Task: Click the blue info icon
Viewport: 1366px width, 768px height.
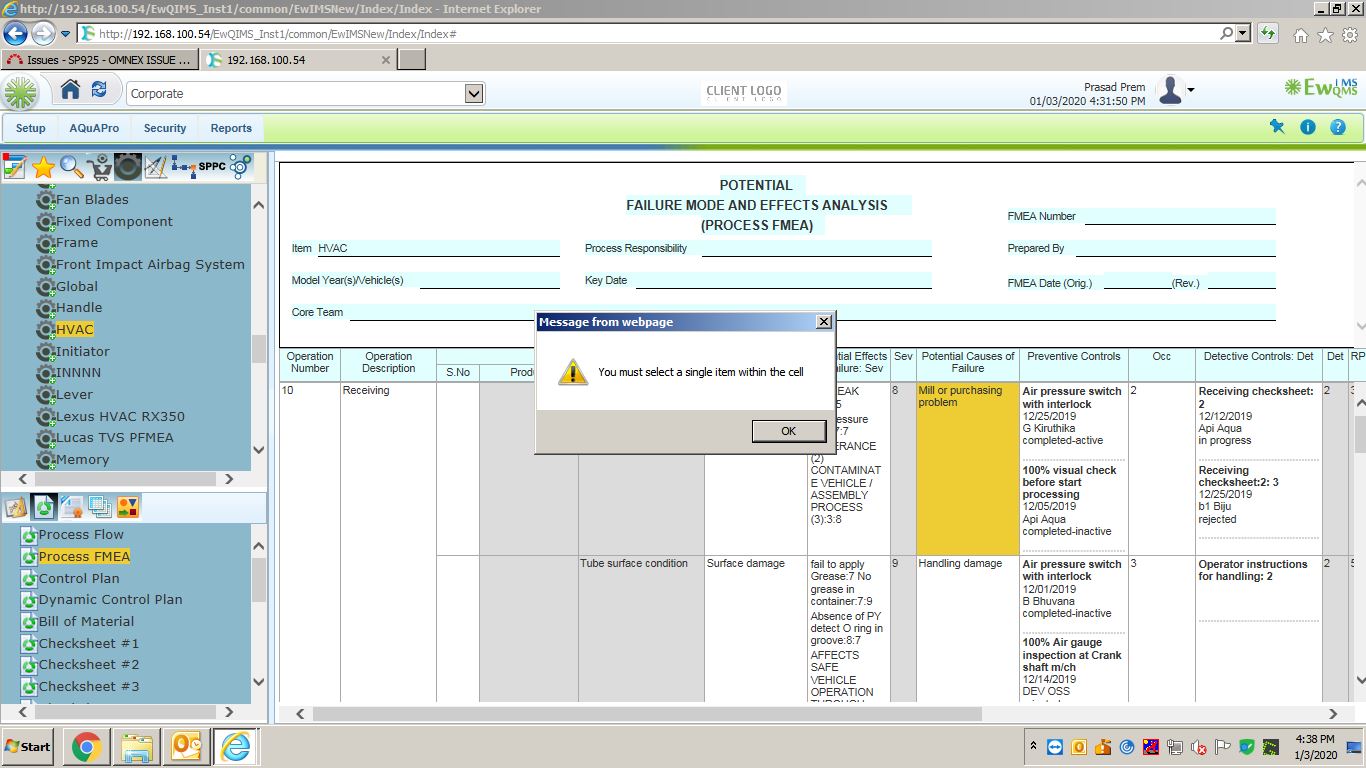Action: [1307, 127]
